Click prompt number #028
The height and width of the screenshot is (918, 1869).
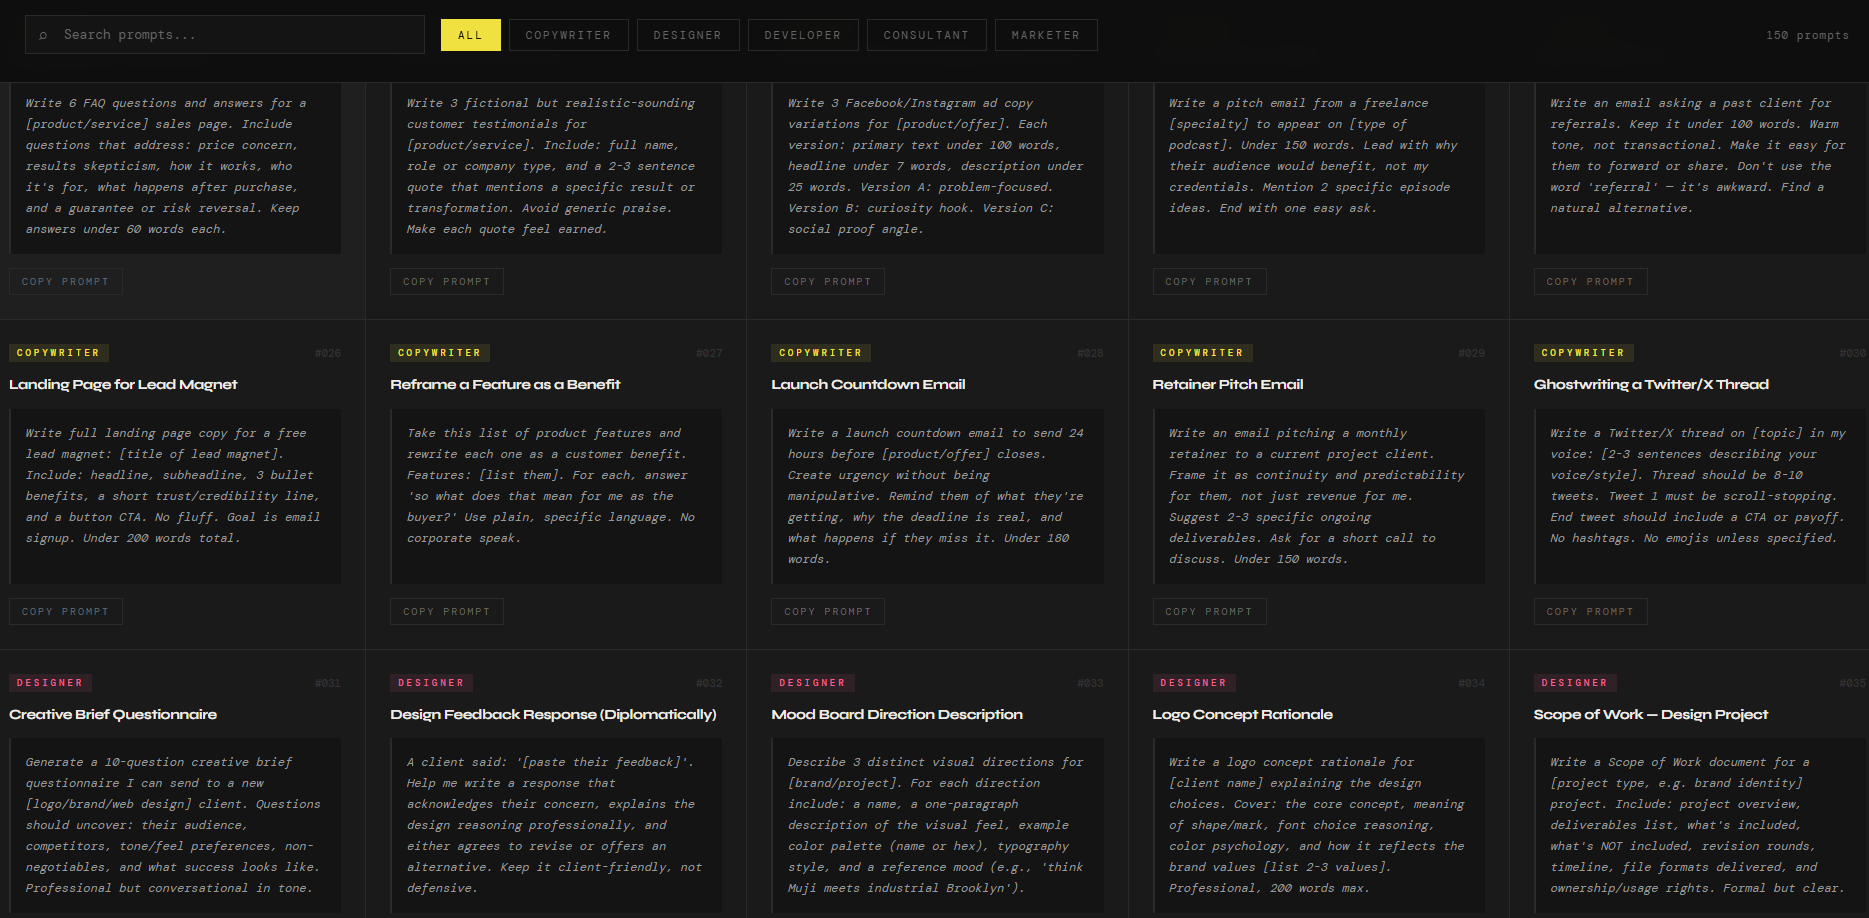1090,354
